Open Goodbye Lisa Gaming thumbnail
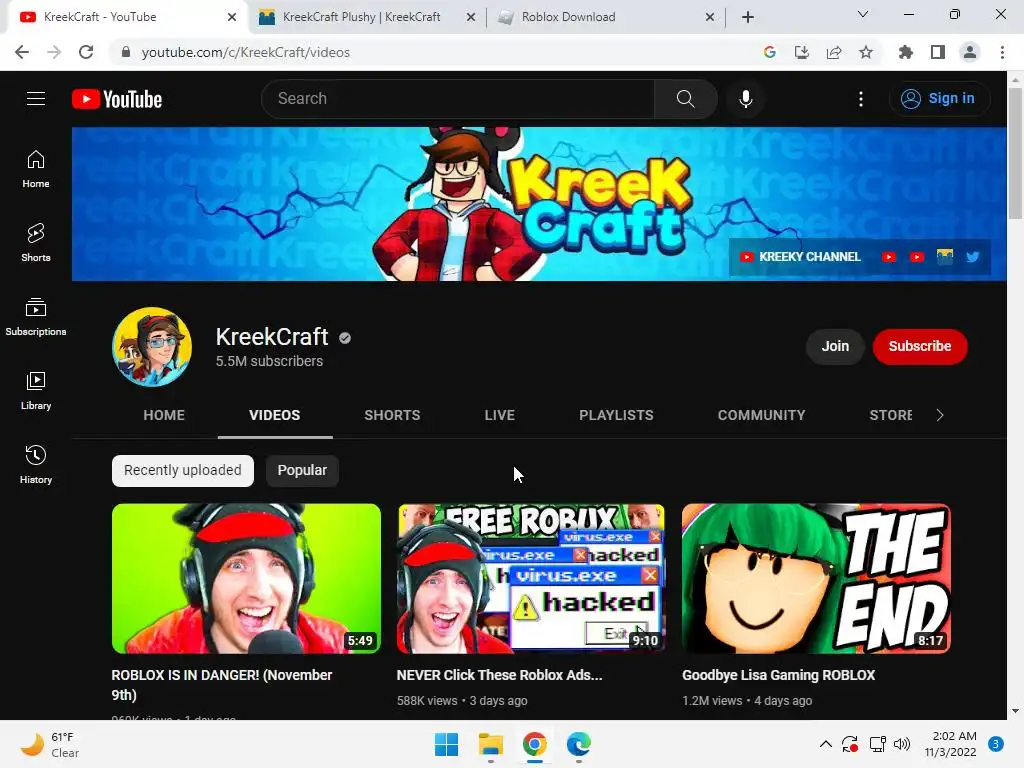 point(816,579)
